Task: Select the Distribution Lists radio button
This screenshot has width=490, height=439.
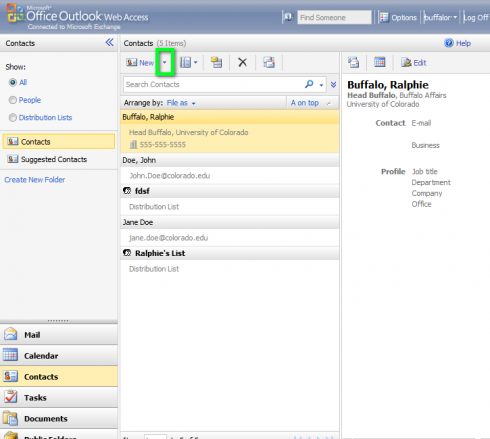Action: click(13, 118)
